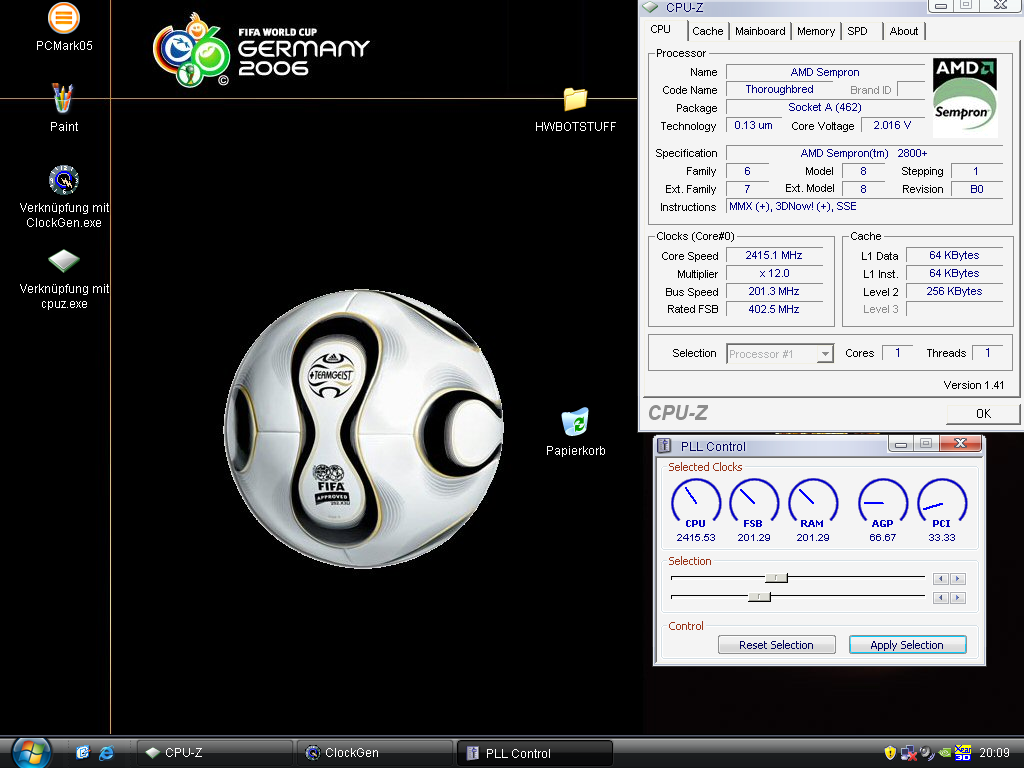Nudge lower slider right with arrow button
The width and height of the screenshot is (1024, 768).
tap(958, 598)
